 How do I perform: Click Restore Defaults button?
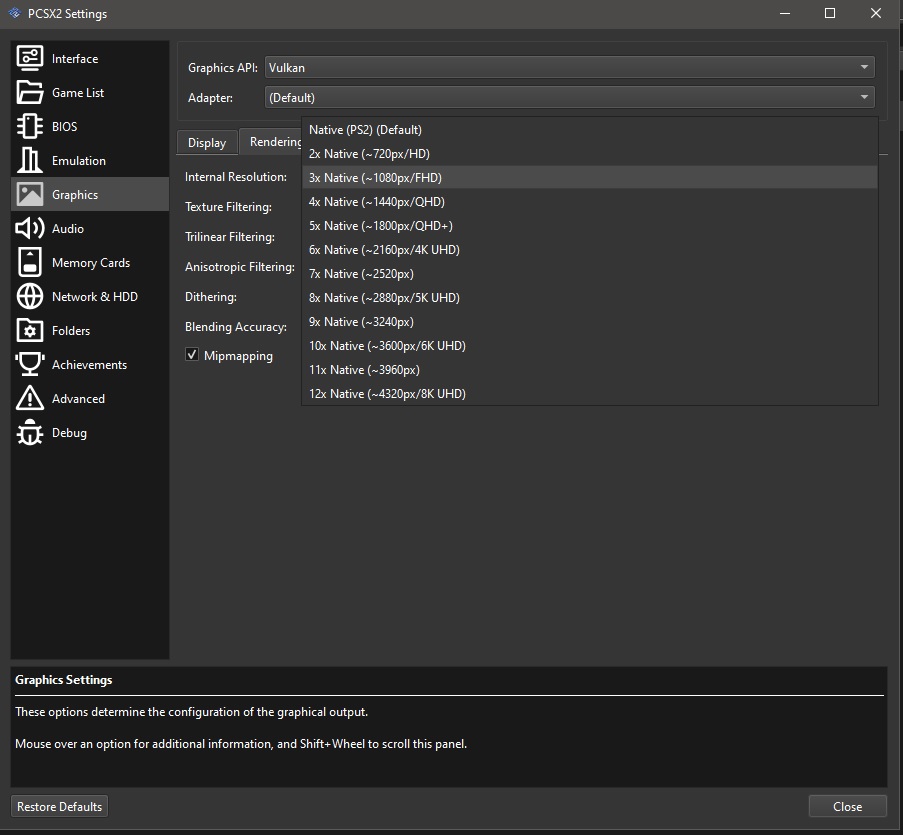59,806
